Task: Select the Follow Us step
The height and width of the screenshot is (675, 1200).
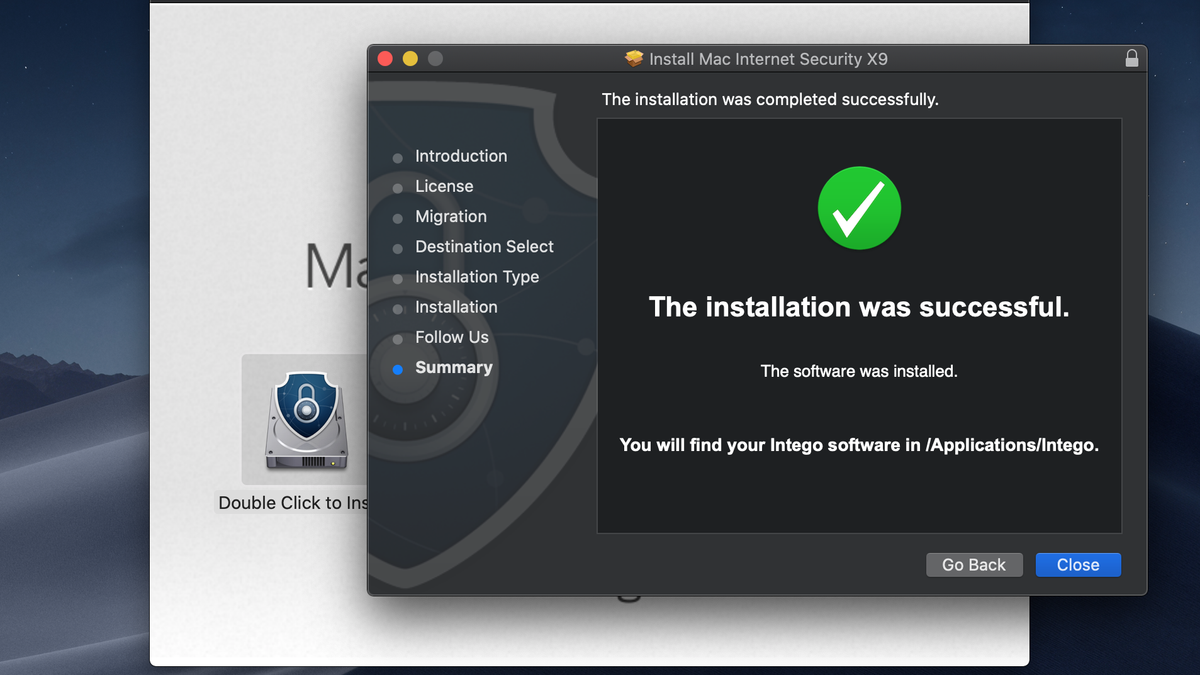Action: (x=452, y=338)
